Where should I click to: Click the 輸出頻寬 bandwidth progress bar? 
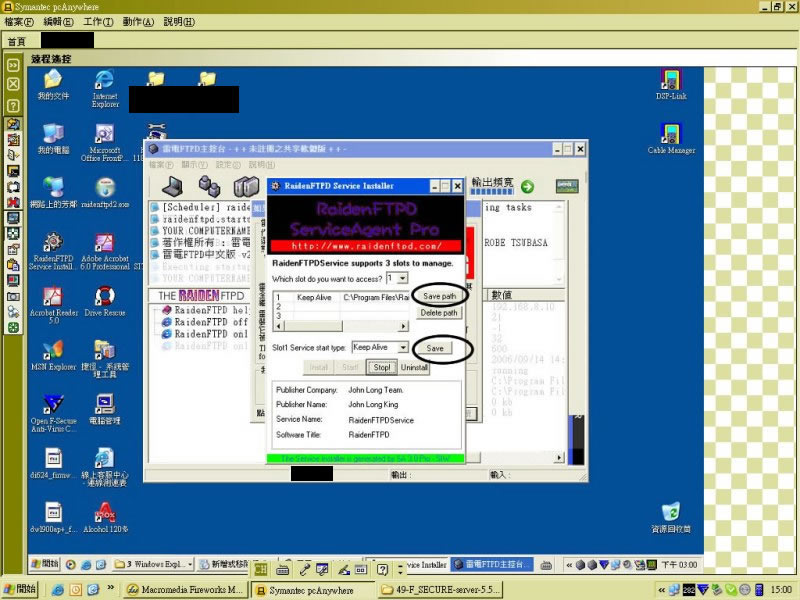coord(492,192)
